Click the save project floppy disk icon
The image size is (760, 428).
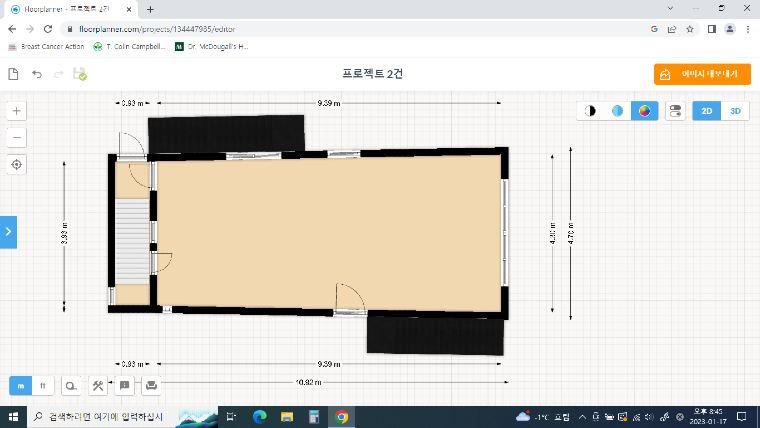(79, 74)
